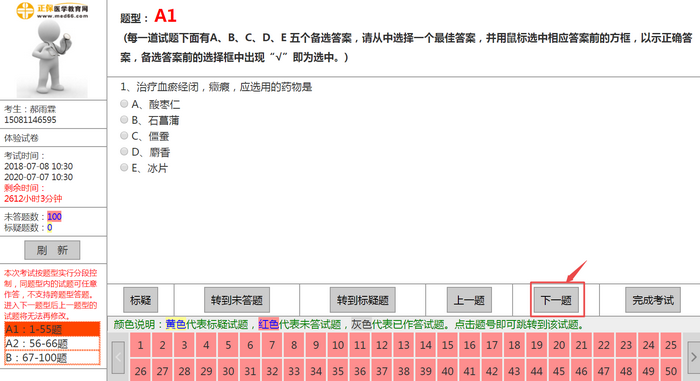Mark question with 标疑 button
700x381 pixels.
point(141,300)
